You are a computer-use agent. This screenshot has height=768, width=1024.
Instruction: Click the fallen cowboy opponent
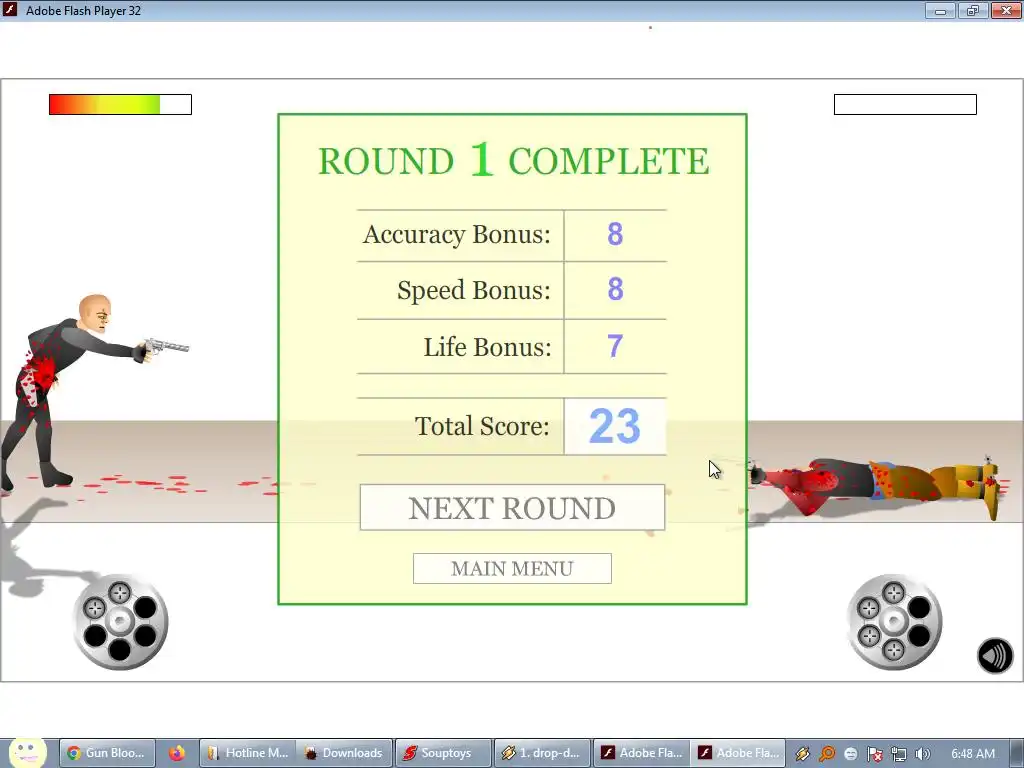pyautogui.click(x=875, y=487)
